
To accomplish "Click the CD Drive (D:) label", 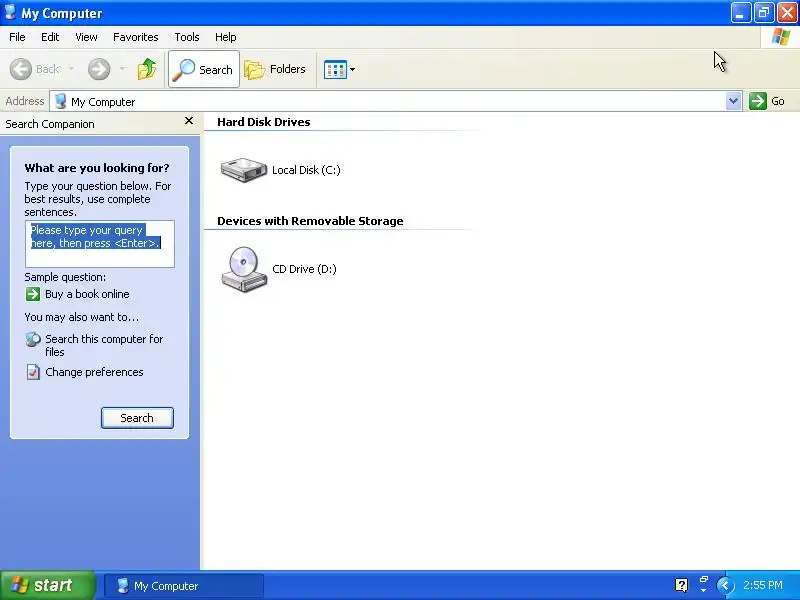I will click(305, 269).
